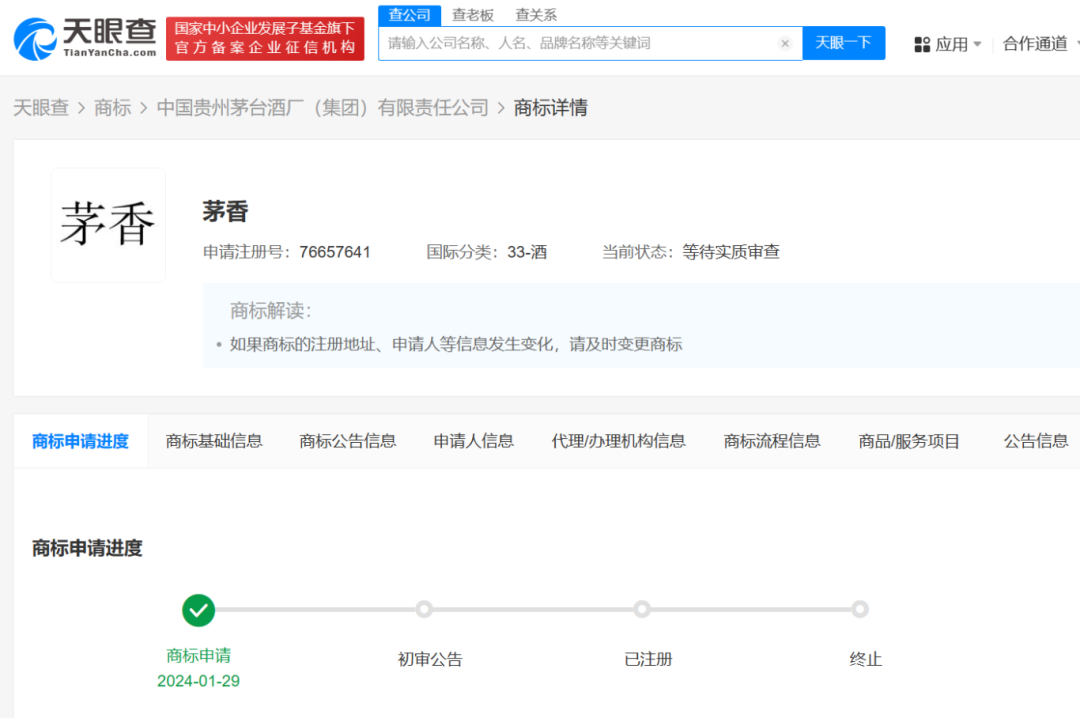The width and height of the screenshot is (1080, 718).
Task: Click the 初审公告 progress step circle
Action: click(x=424, y=609)
